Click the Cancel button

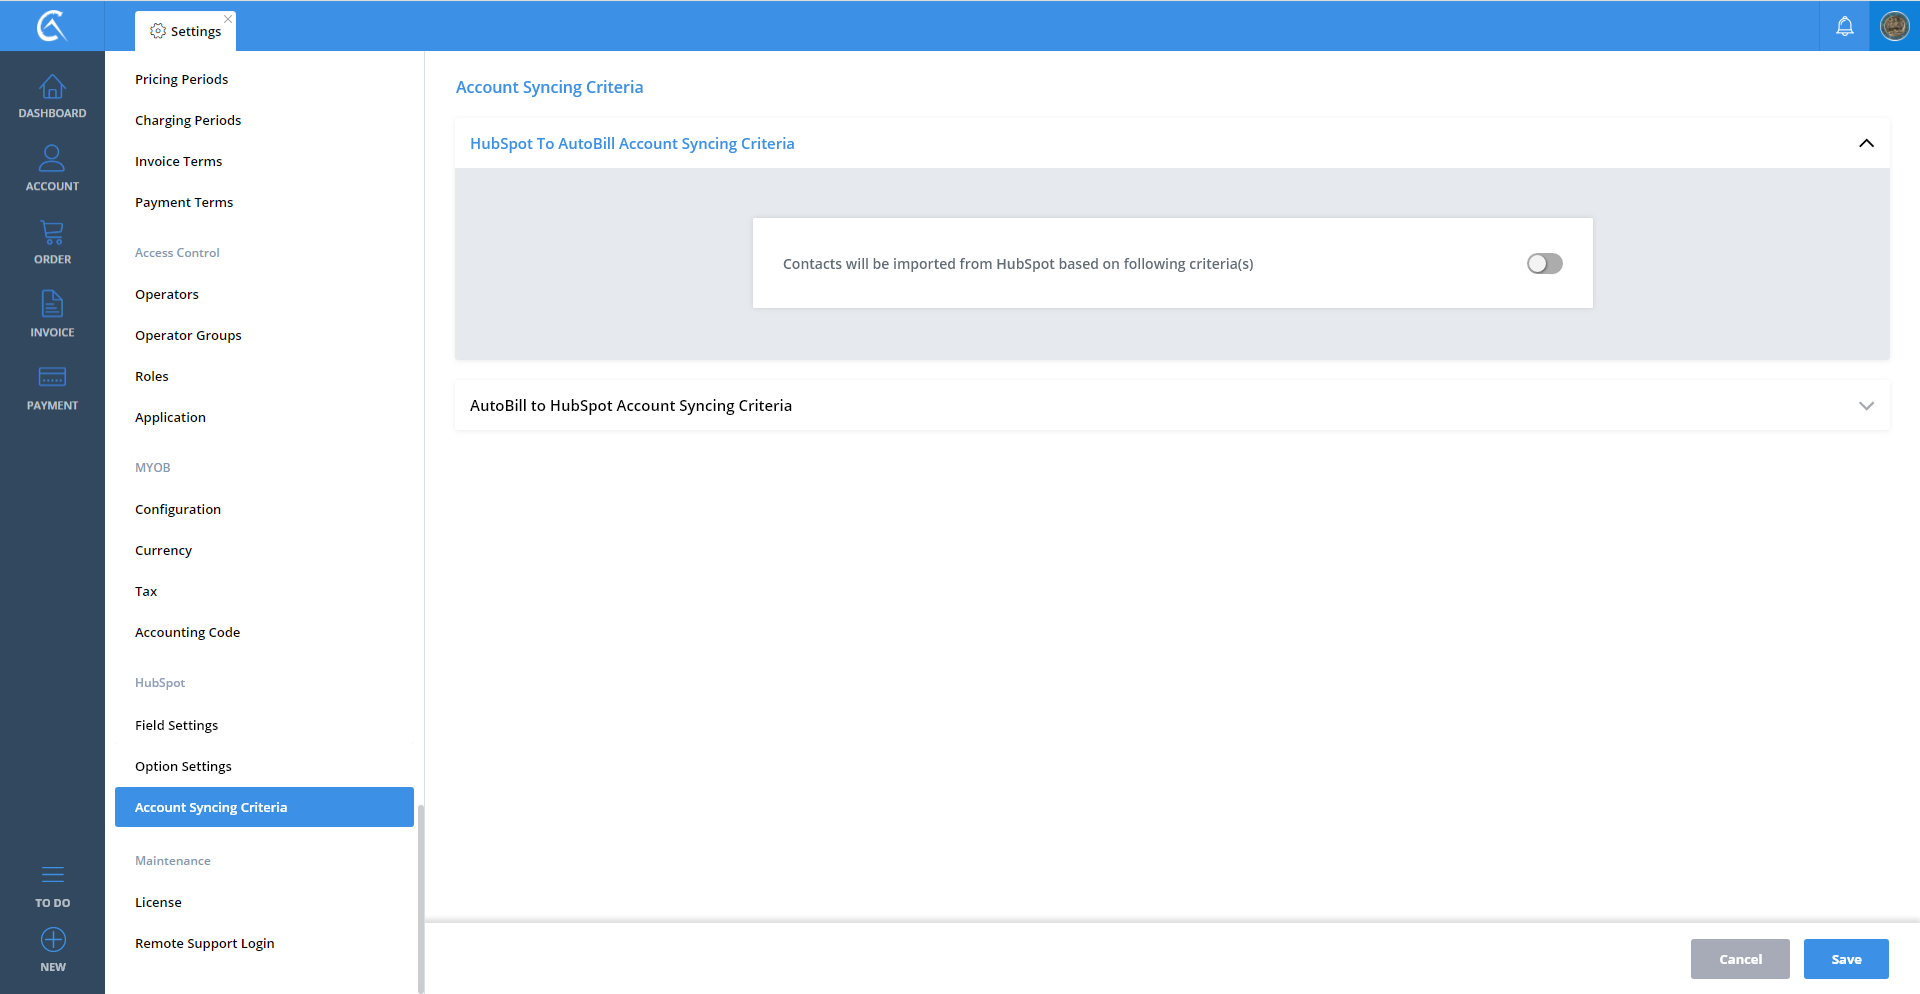tap(1740, 959)
